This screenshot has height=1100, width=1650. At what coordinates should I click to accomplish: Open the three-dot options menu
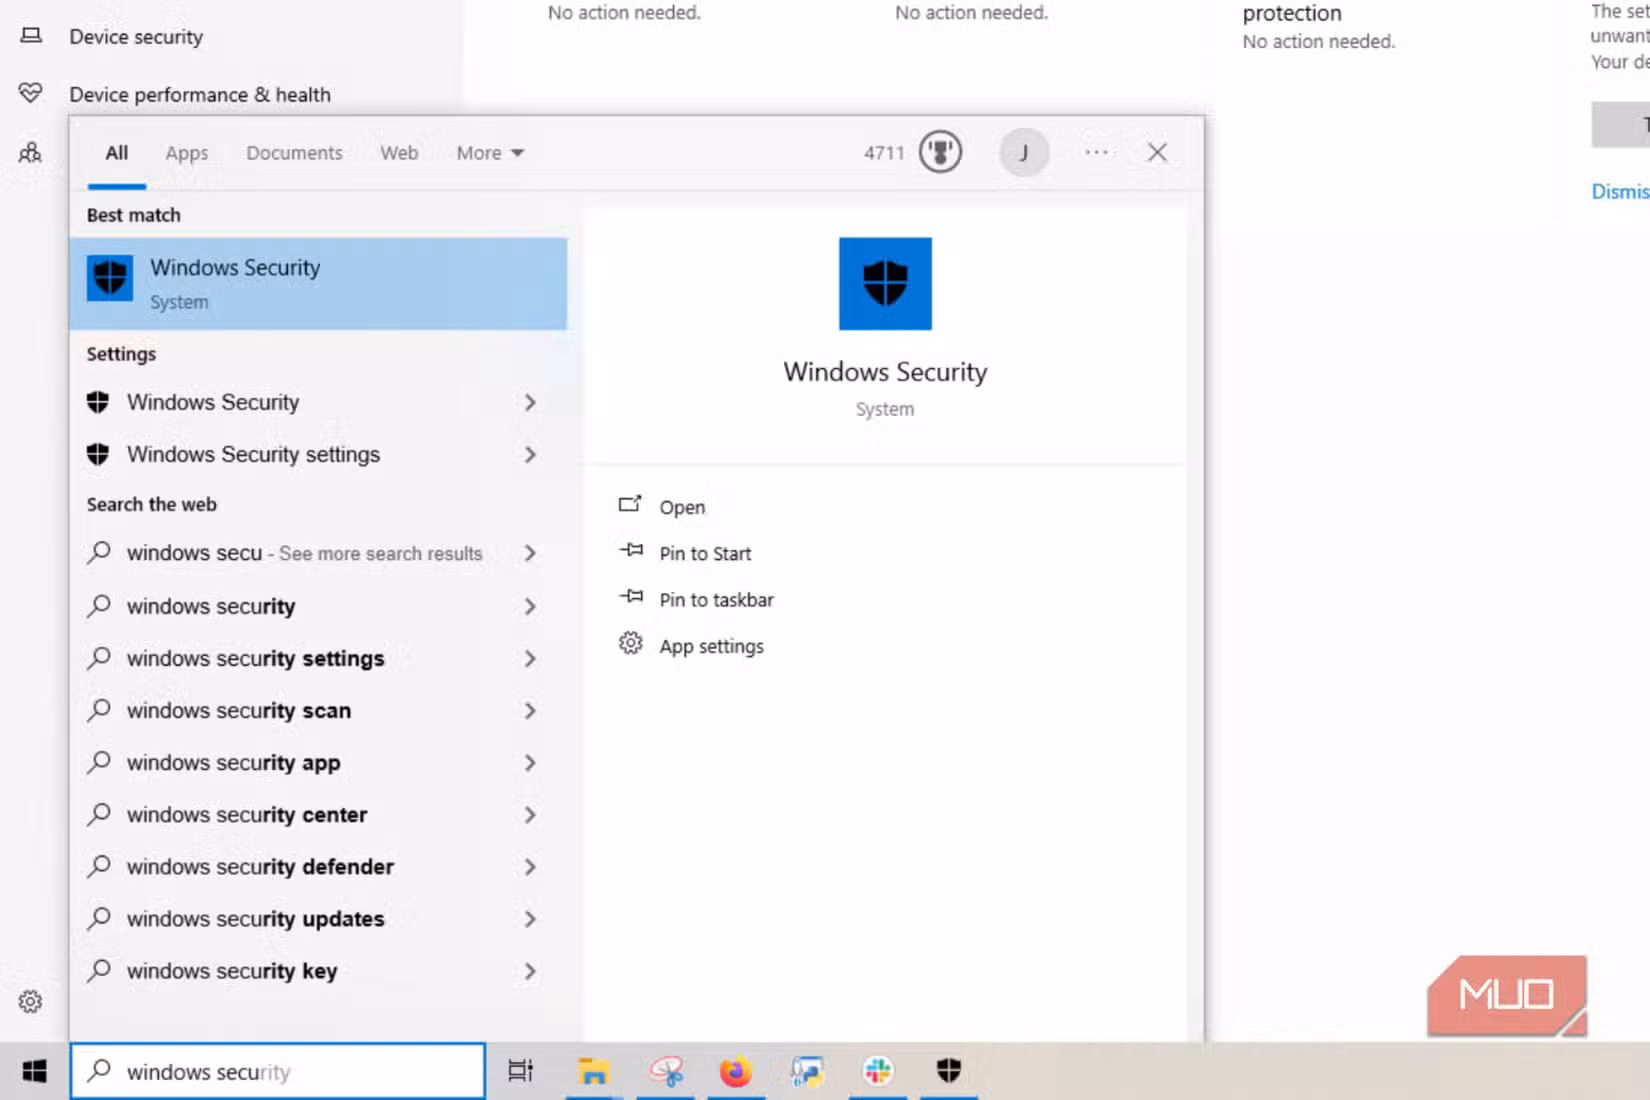click(x=1096, y=152)
